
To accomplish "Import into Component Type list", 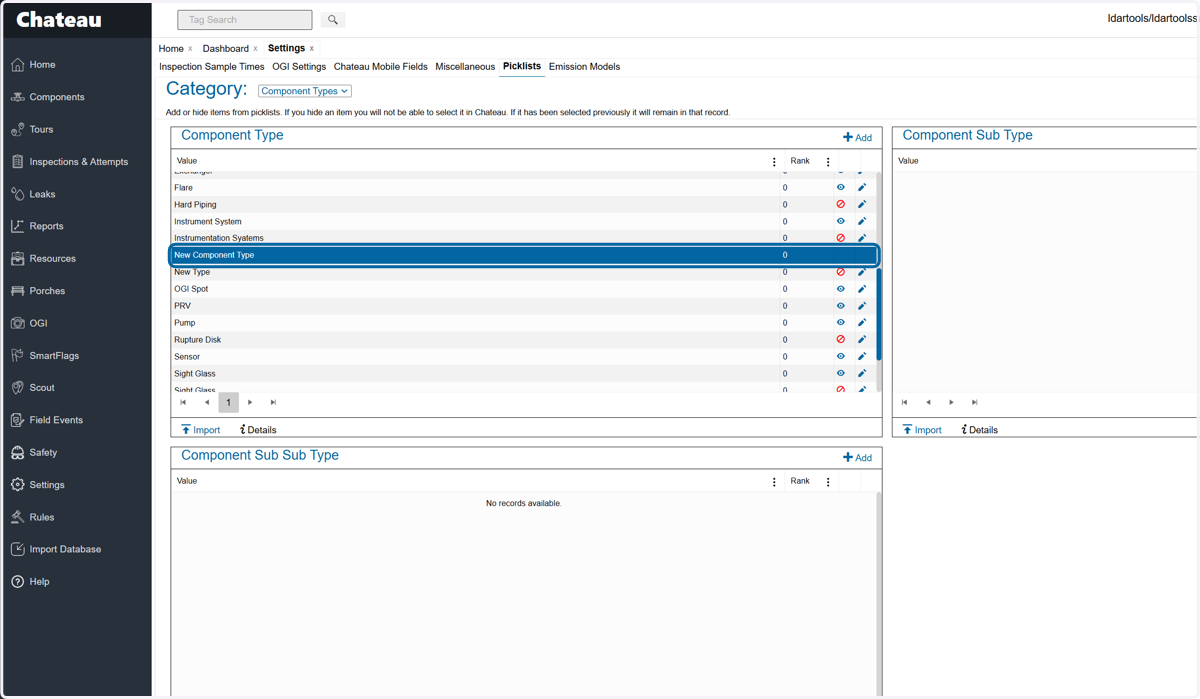I will pos(200,430).
